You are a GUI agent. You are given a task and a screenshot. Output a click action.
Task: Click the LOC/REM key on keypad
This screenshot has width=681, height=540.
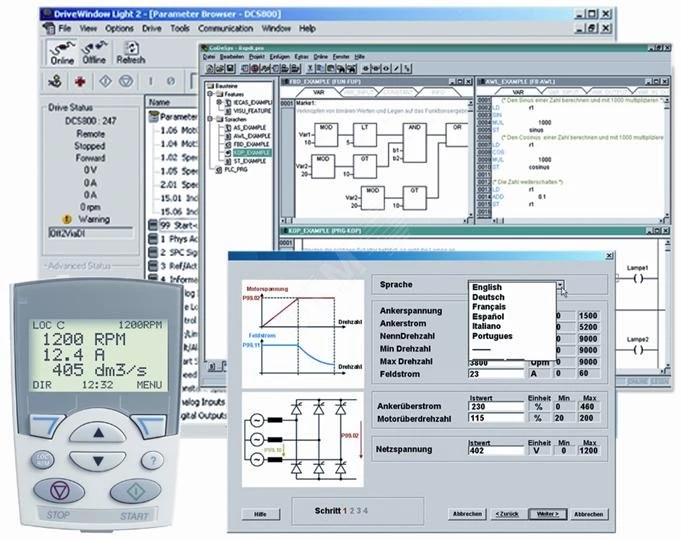tap(43, 460)
